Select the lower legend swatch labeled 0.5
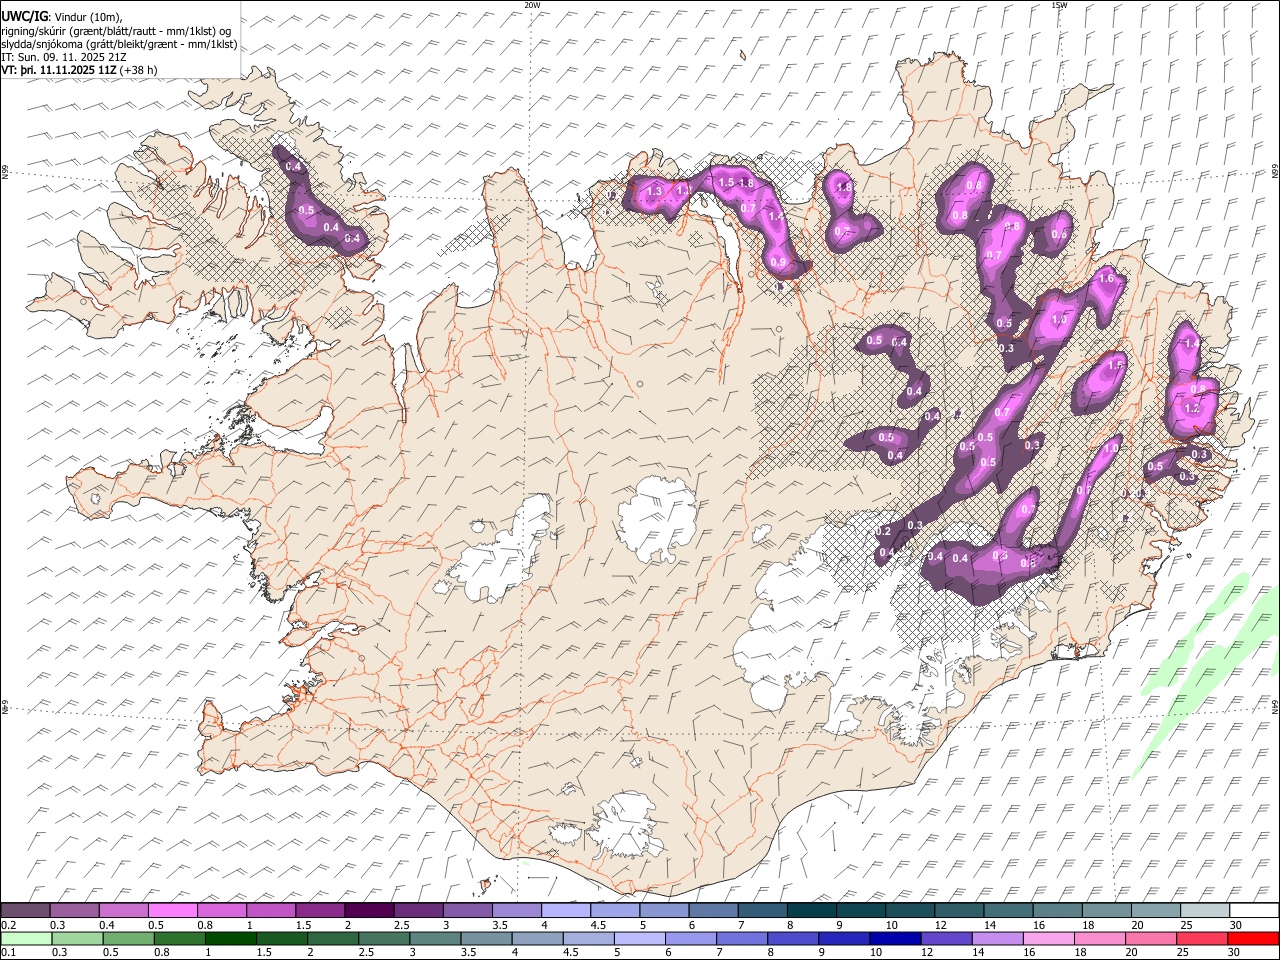The width and height of the screenshot is (1280, 960). point(128,938)
